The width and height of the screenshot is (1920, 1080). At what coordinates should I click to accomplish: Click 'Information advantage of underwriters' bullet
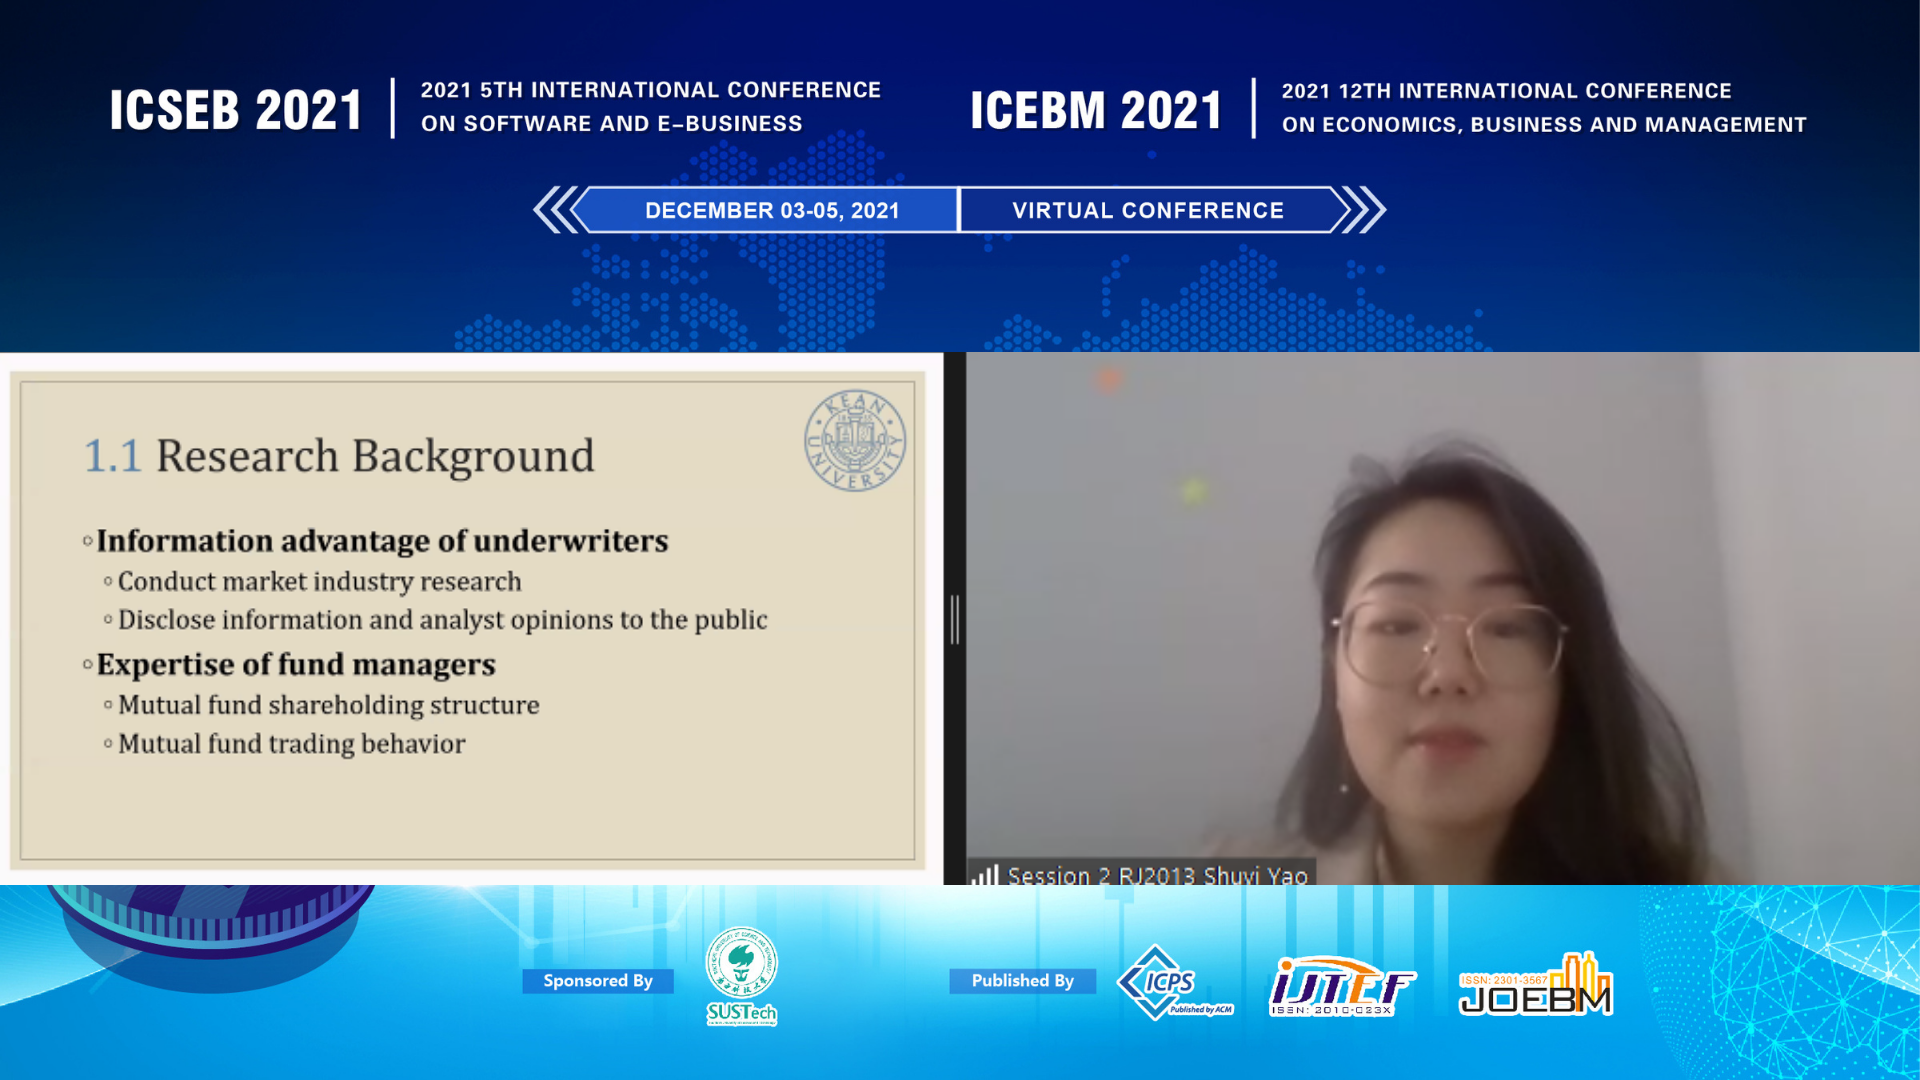click(x=382, y=541)
